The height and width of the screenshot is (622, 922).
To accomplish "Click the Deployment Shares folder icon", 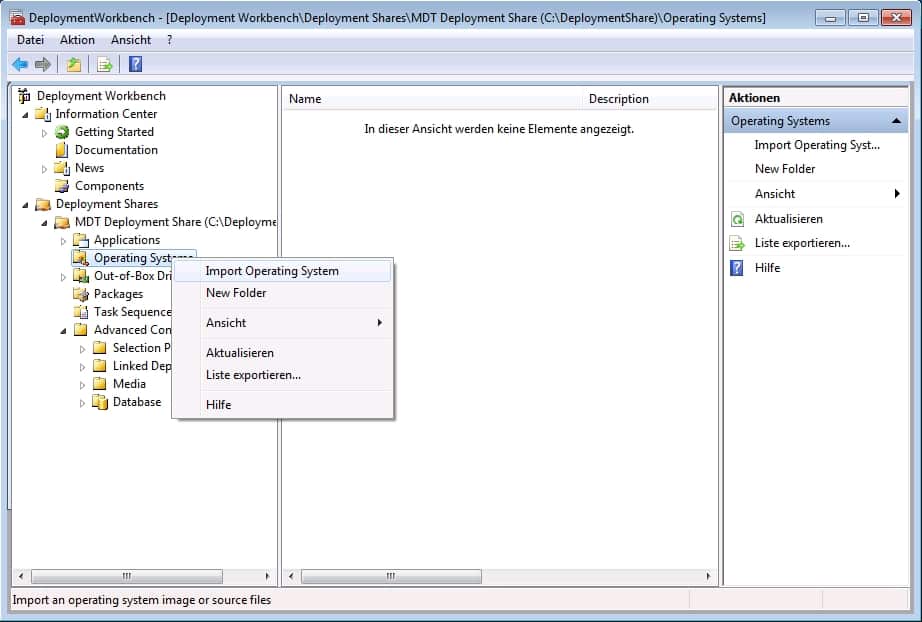I will 43,204.
